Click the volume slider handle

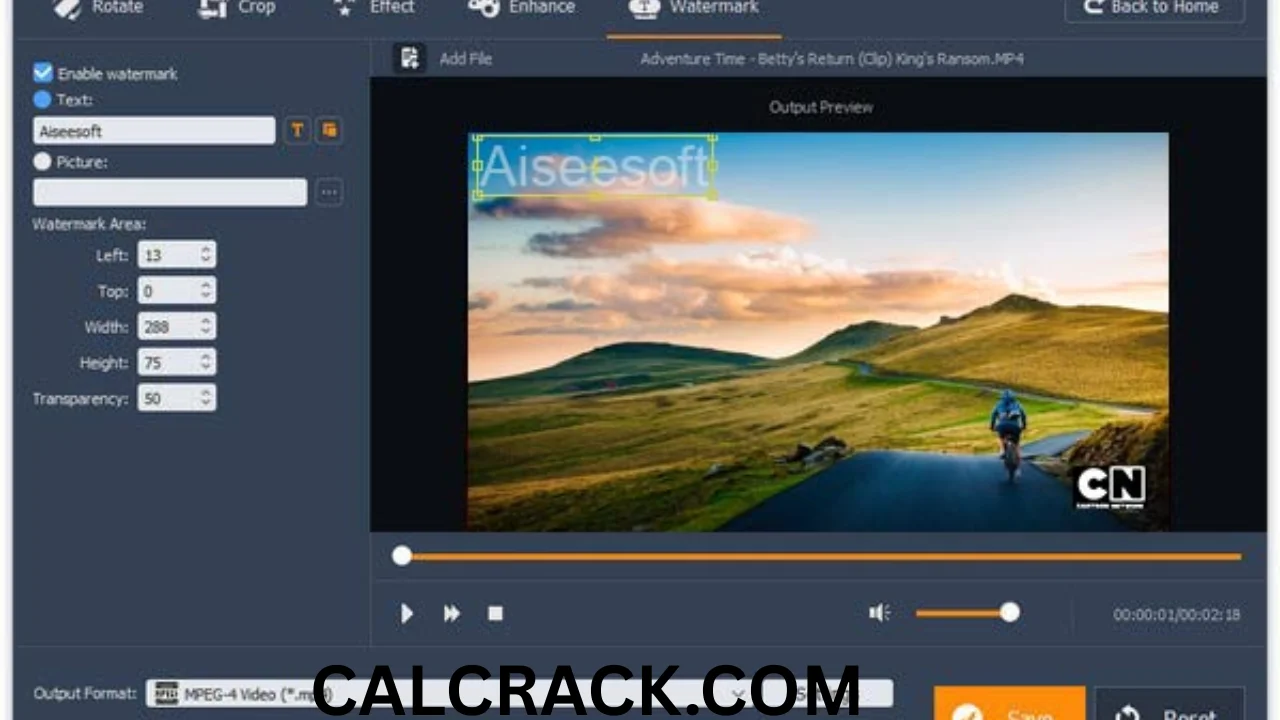1010,612
